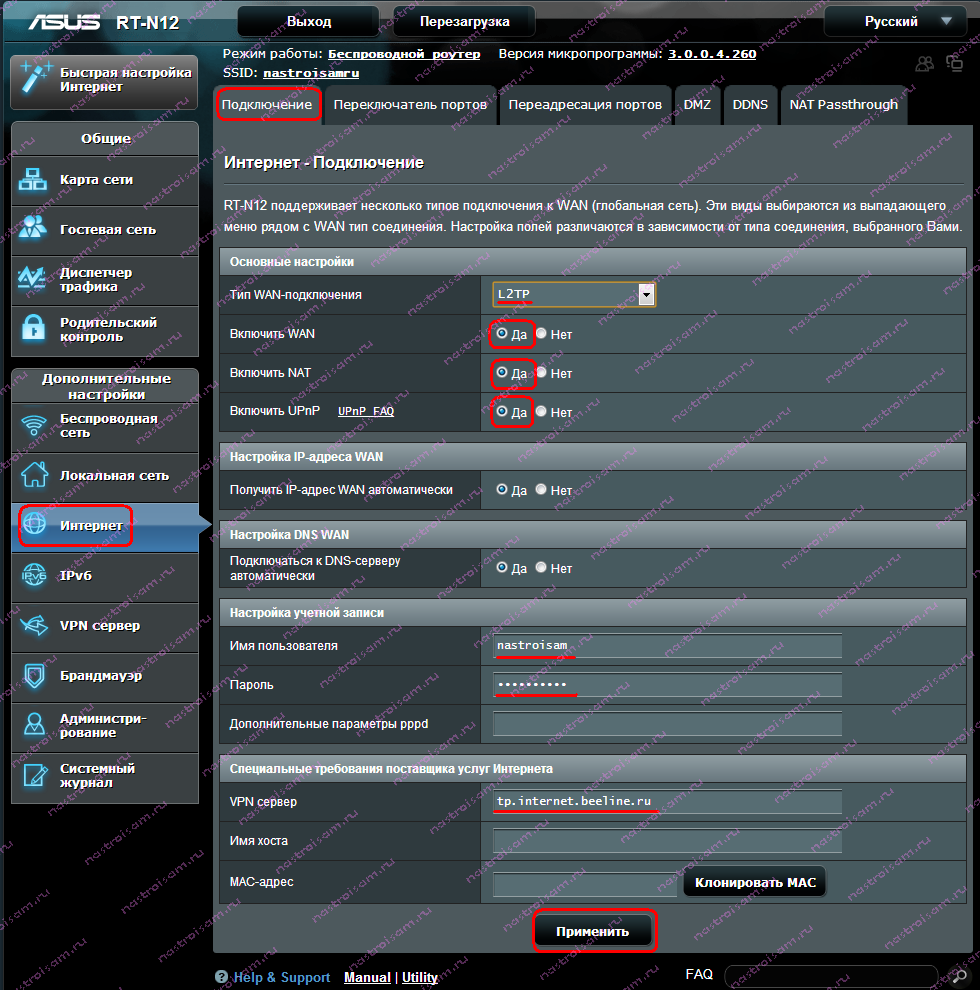Open the IPv6 settings icon
Viewport: 980px width, 990px height.
pos(34,576)
